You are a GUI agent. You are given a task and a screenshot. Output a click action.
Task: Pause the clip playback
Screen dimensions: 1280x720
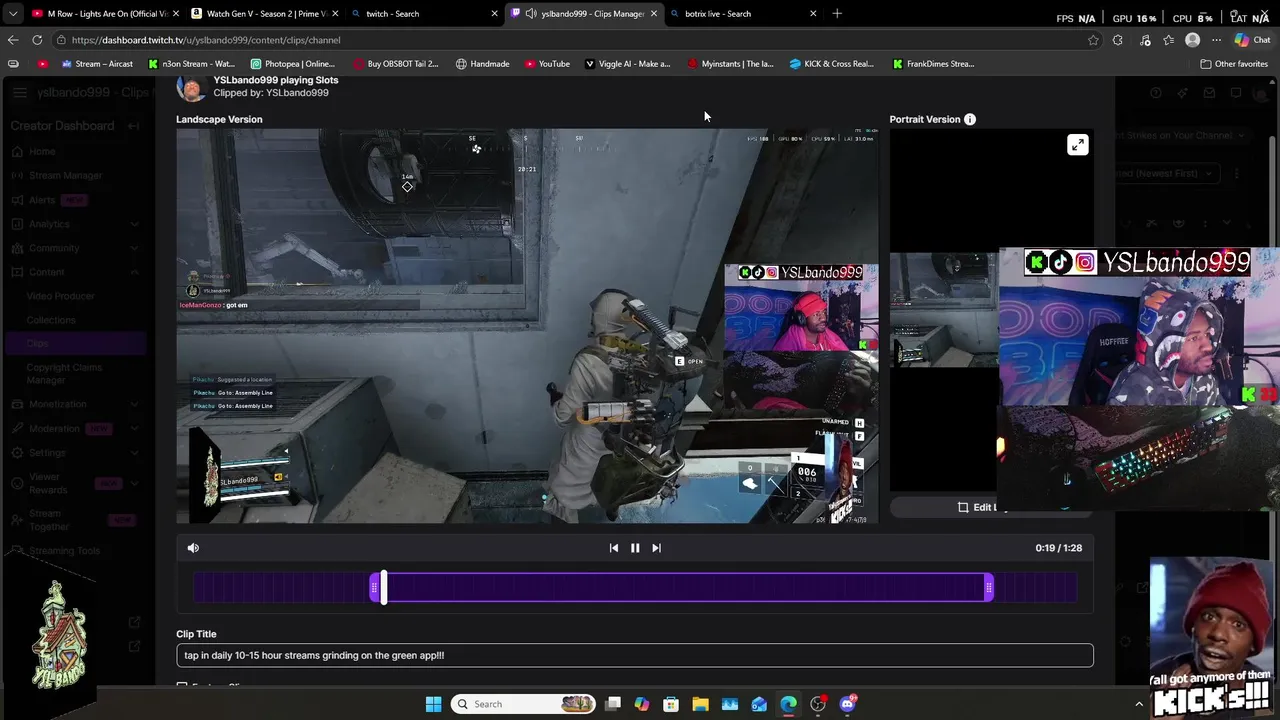(x=635, y=548)
